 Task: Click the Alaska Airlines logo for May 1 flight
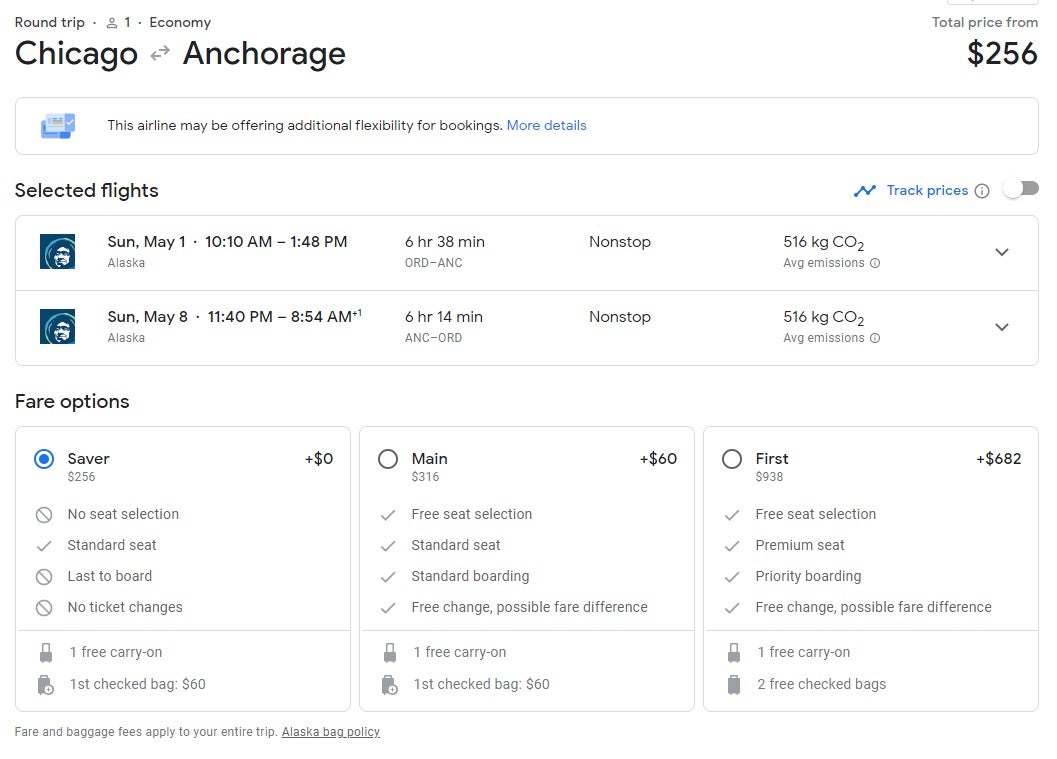click(57, 251)
